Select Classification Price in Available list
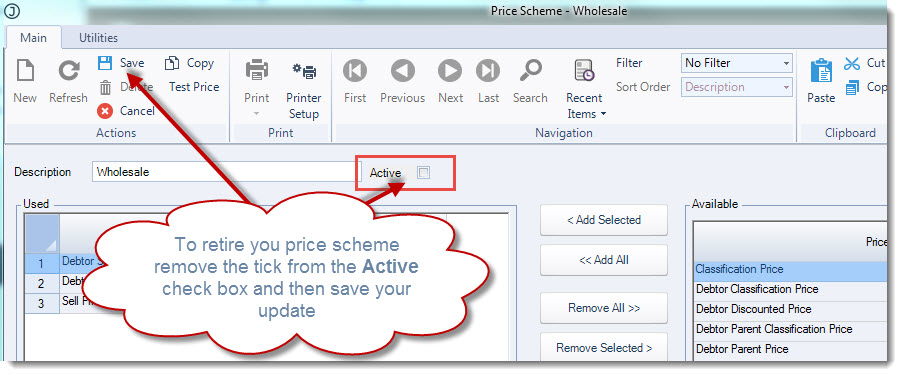 (x=790, y=269)
